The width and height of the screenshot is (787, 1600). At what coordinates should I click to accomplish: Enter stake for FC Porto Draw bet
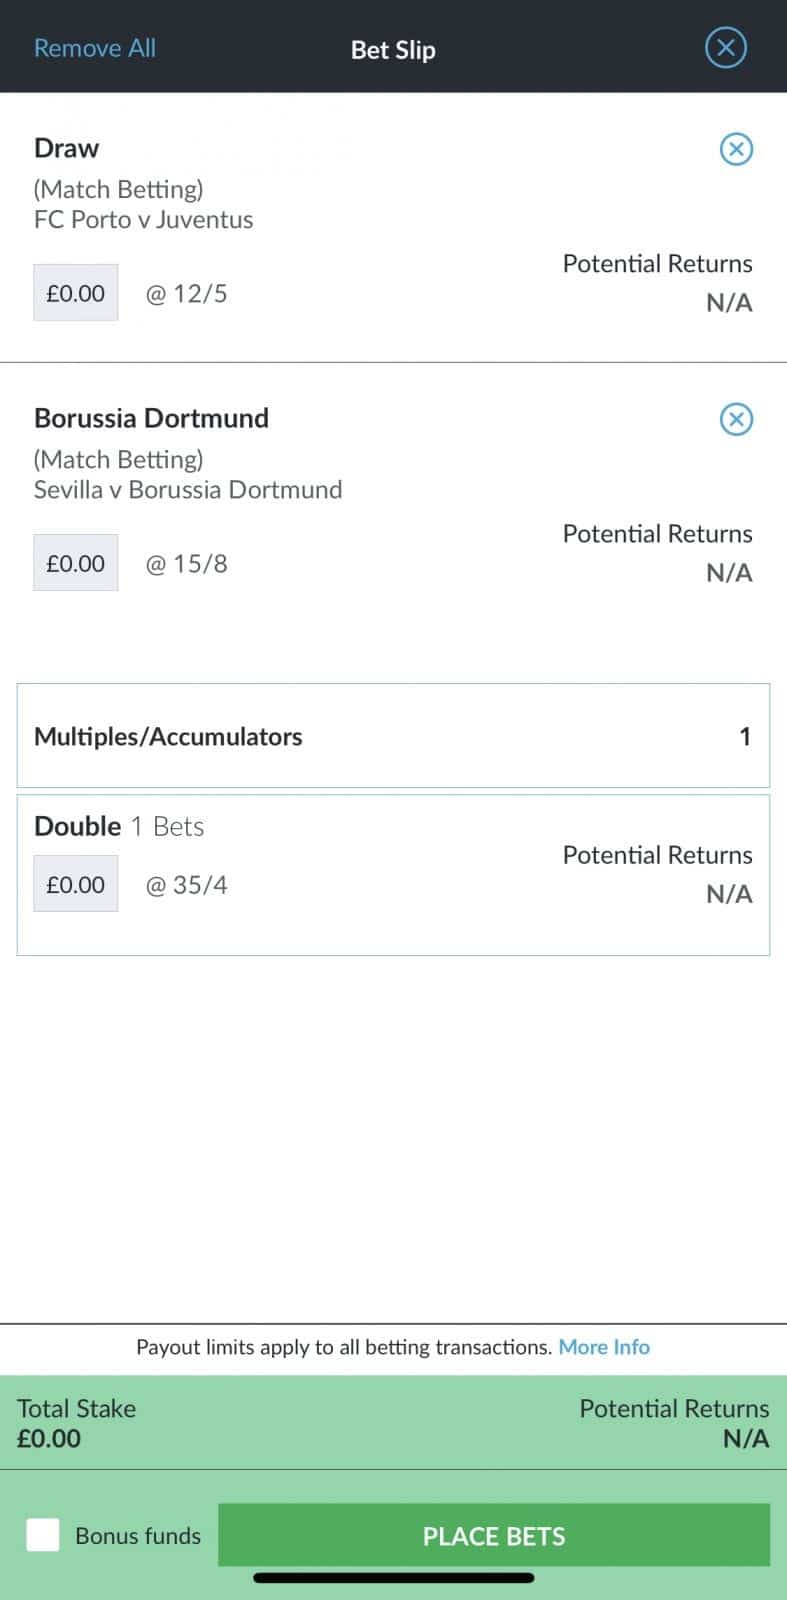pyautogui.click(x=76, y=293)
